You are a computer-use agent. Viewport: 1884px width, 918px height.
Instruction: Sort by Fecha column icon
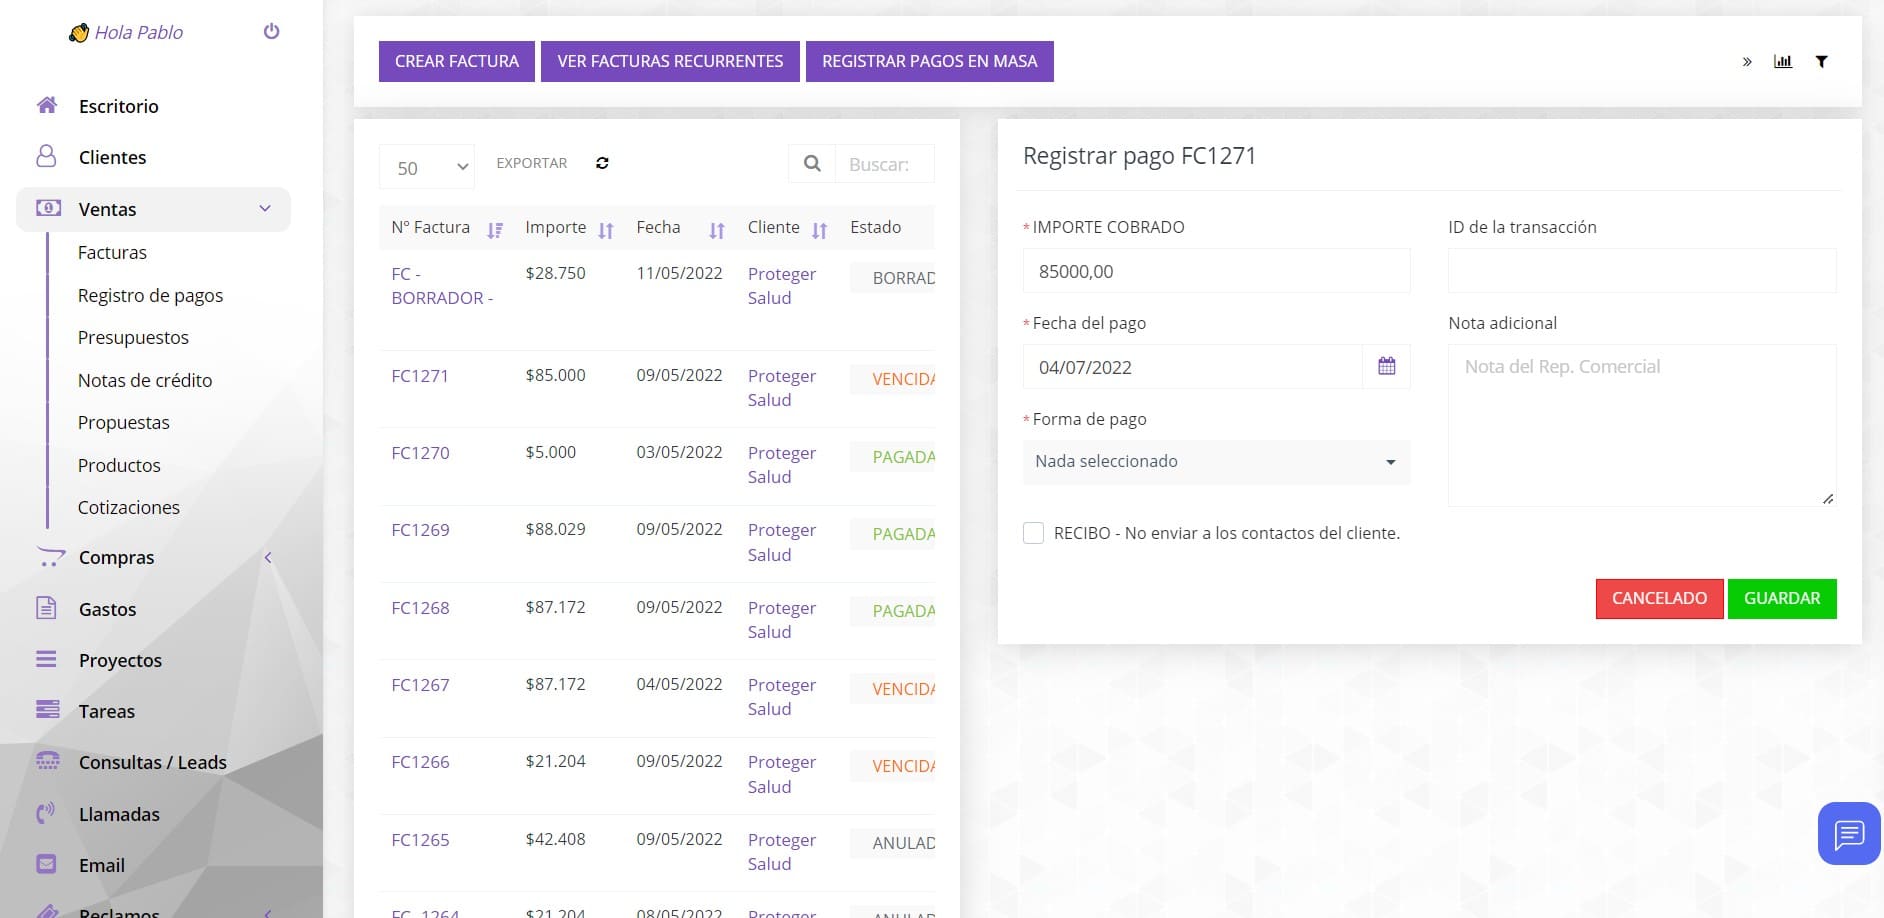[717, 231]
